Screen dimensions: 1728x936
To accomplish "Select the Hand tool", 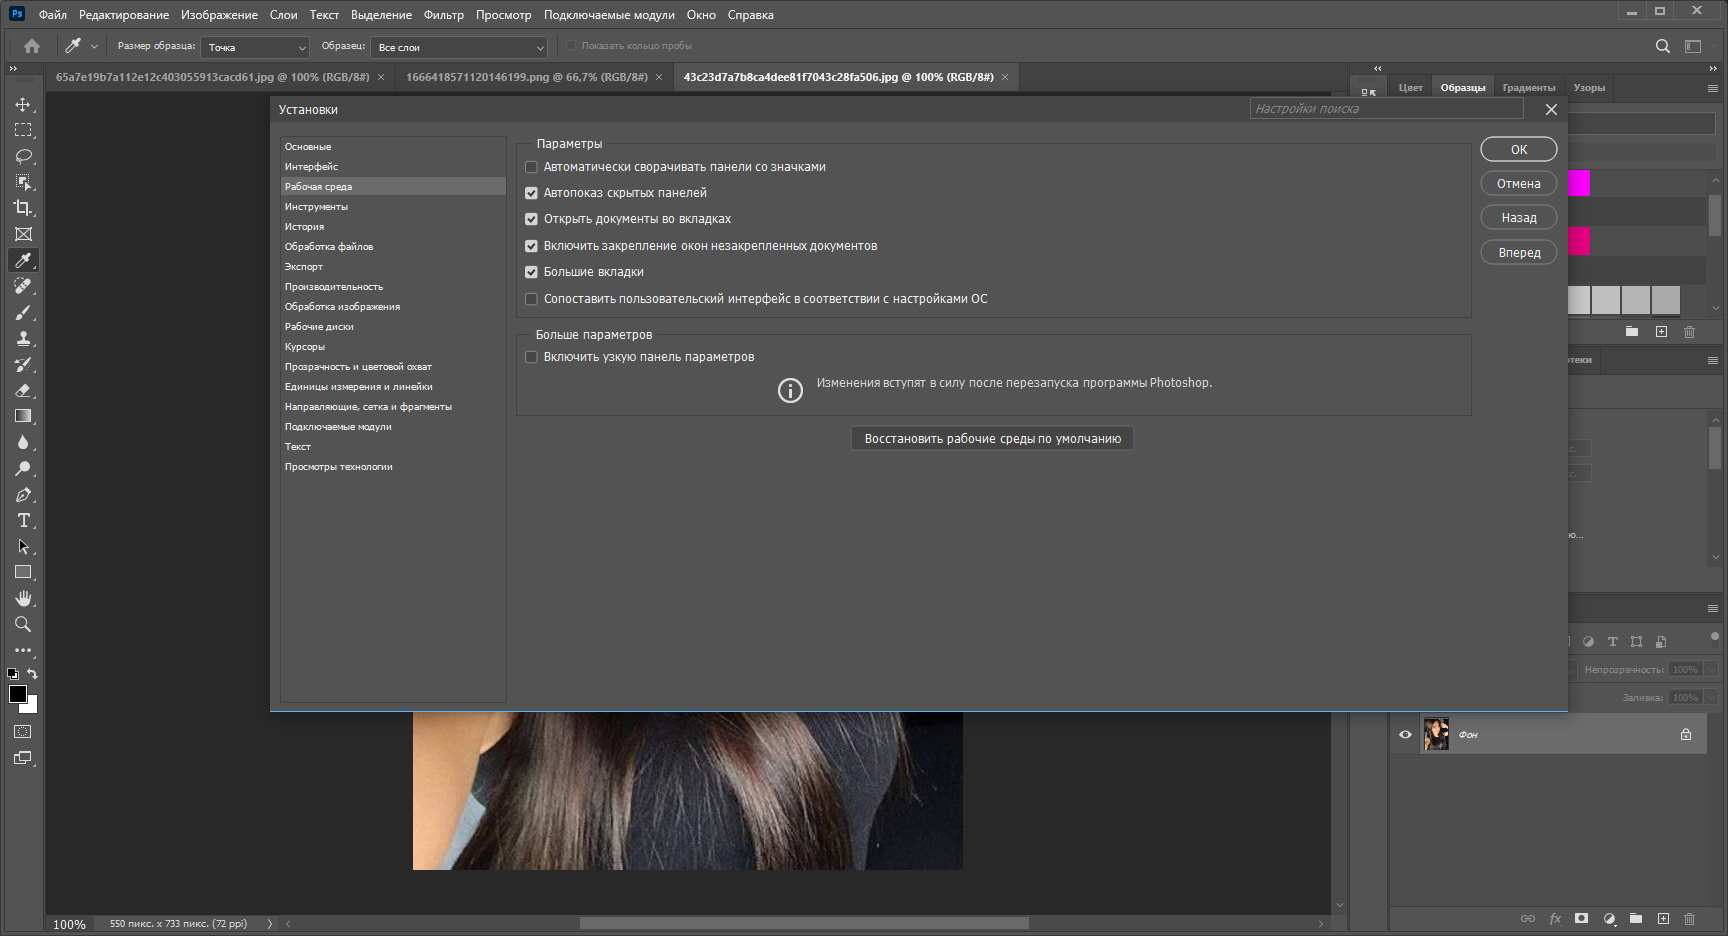I will click(23, 598).
